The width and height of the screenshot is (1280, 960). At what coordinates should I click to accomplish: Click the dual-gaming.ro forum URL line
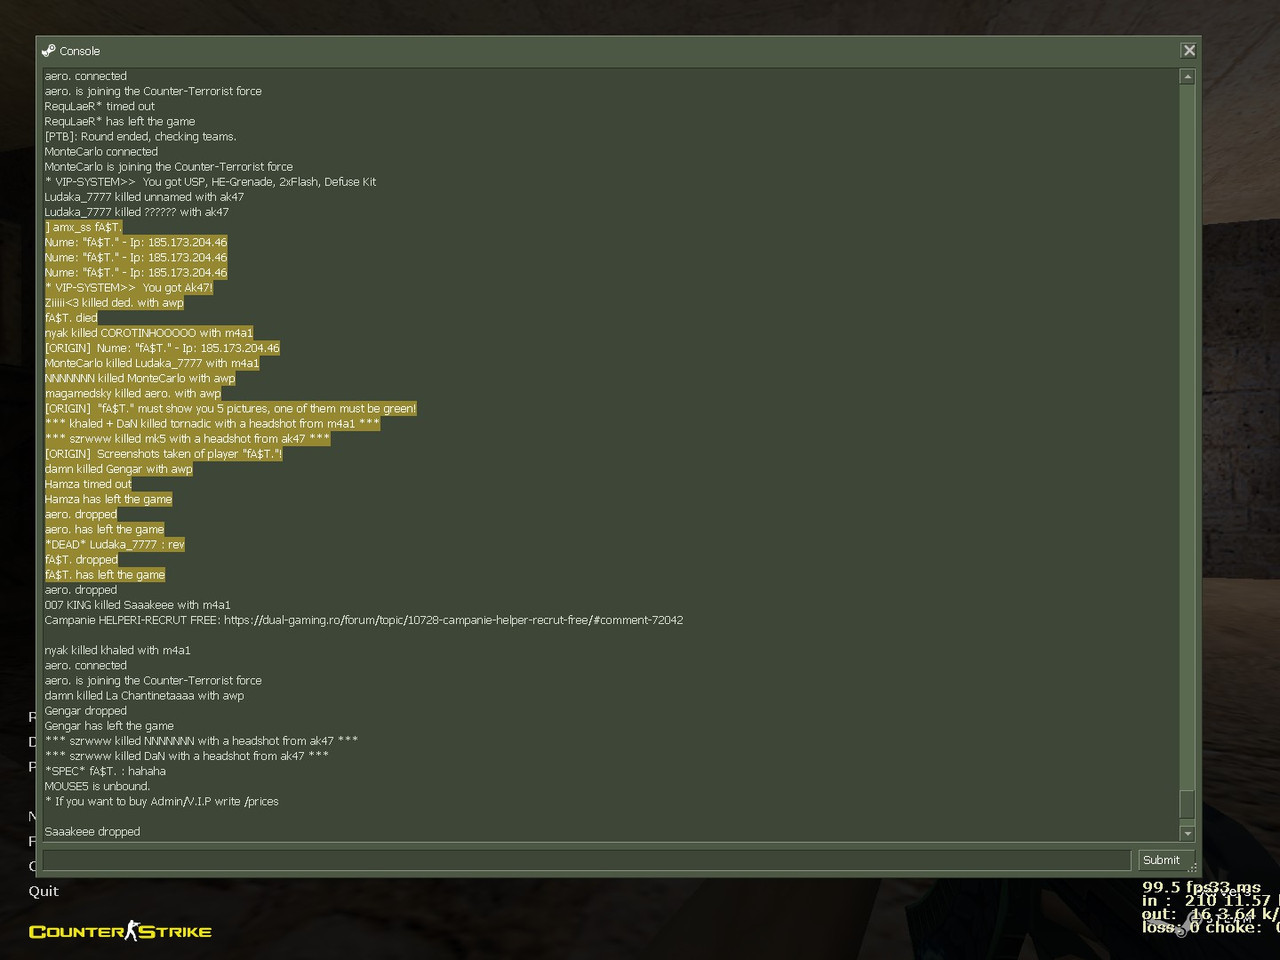pos(364,620)
